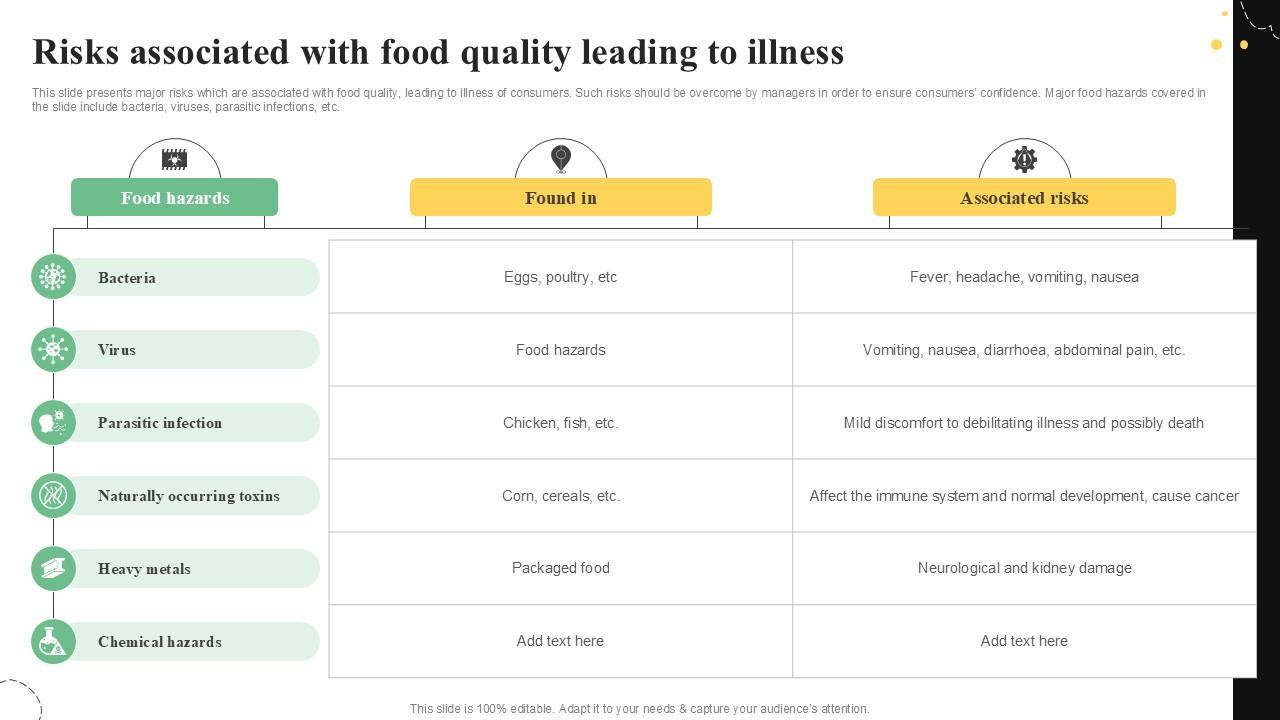Select the Packaged food cell
1280x720 pixels.
561,568
